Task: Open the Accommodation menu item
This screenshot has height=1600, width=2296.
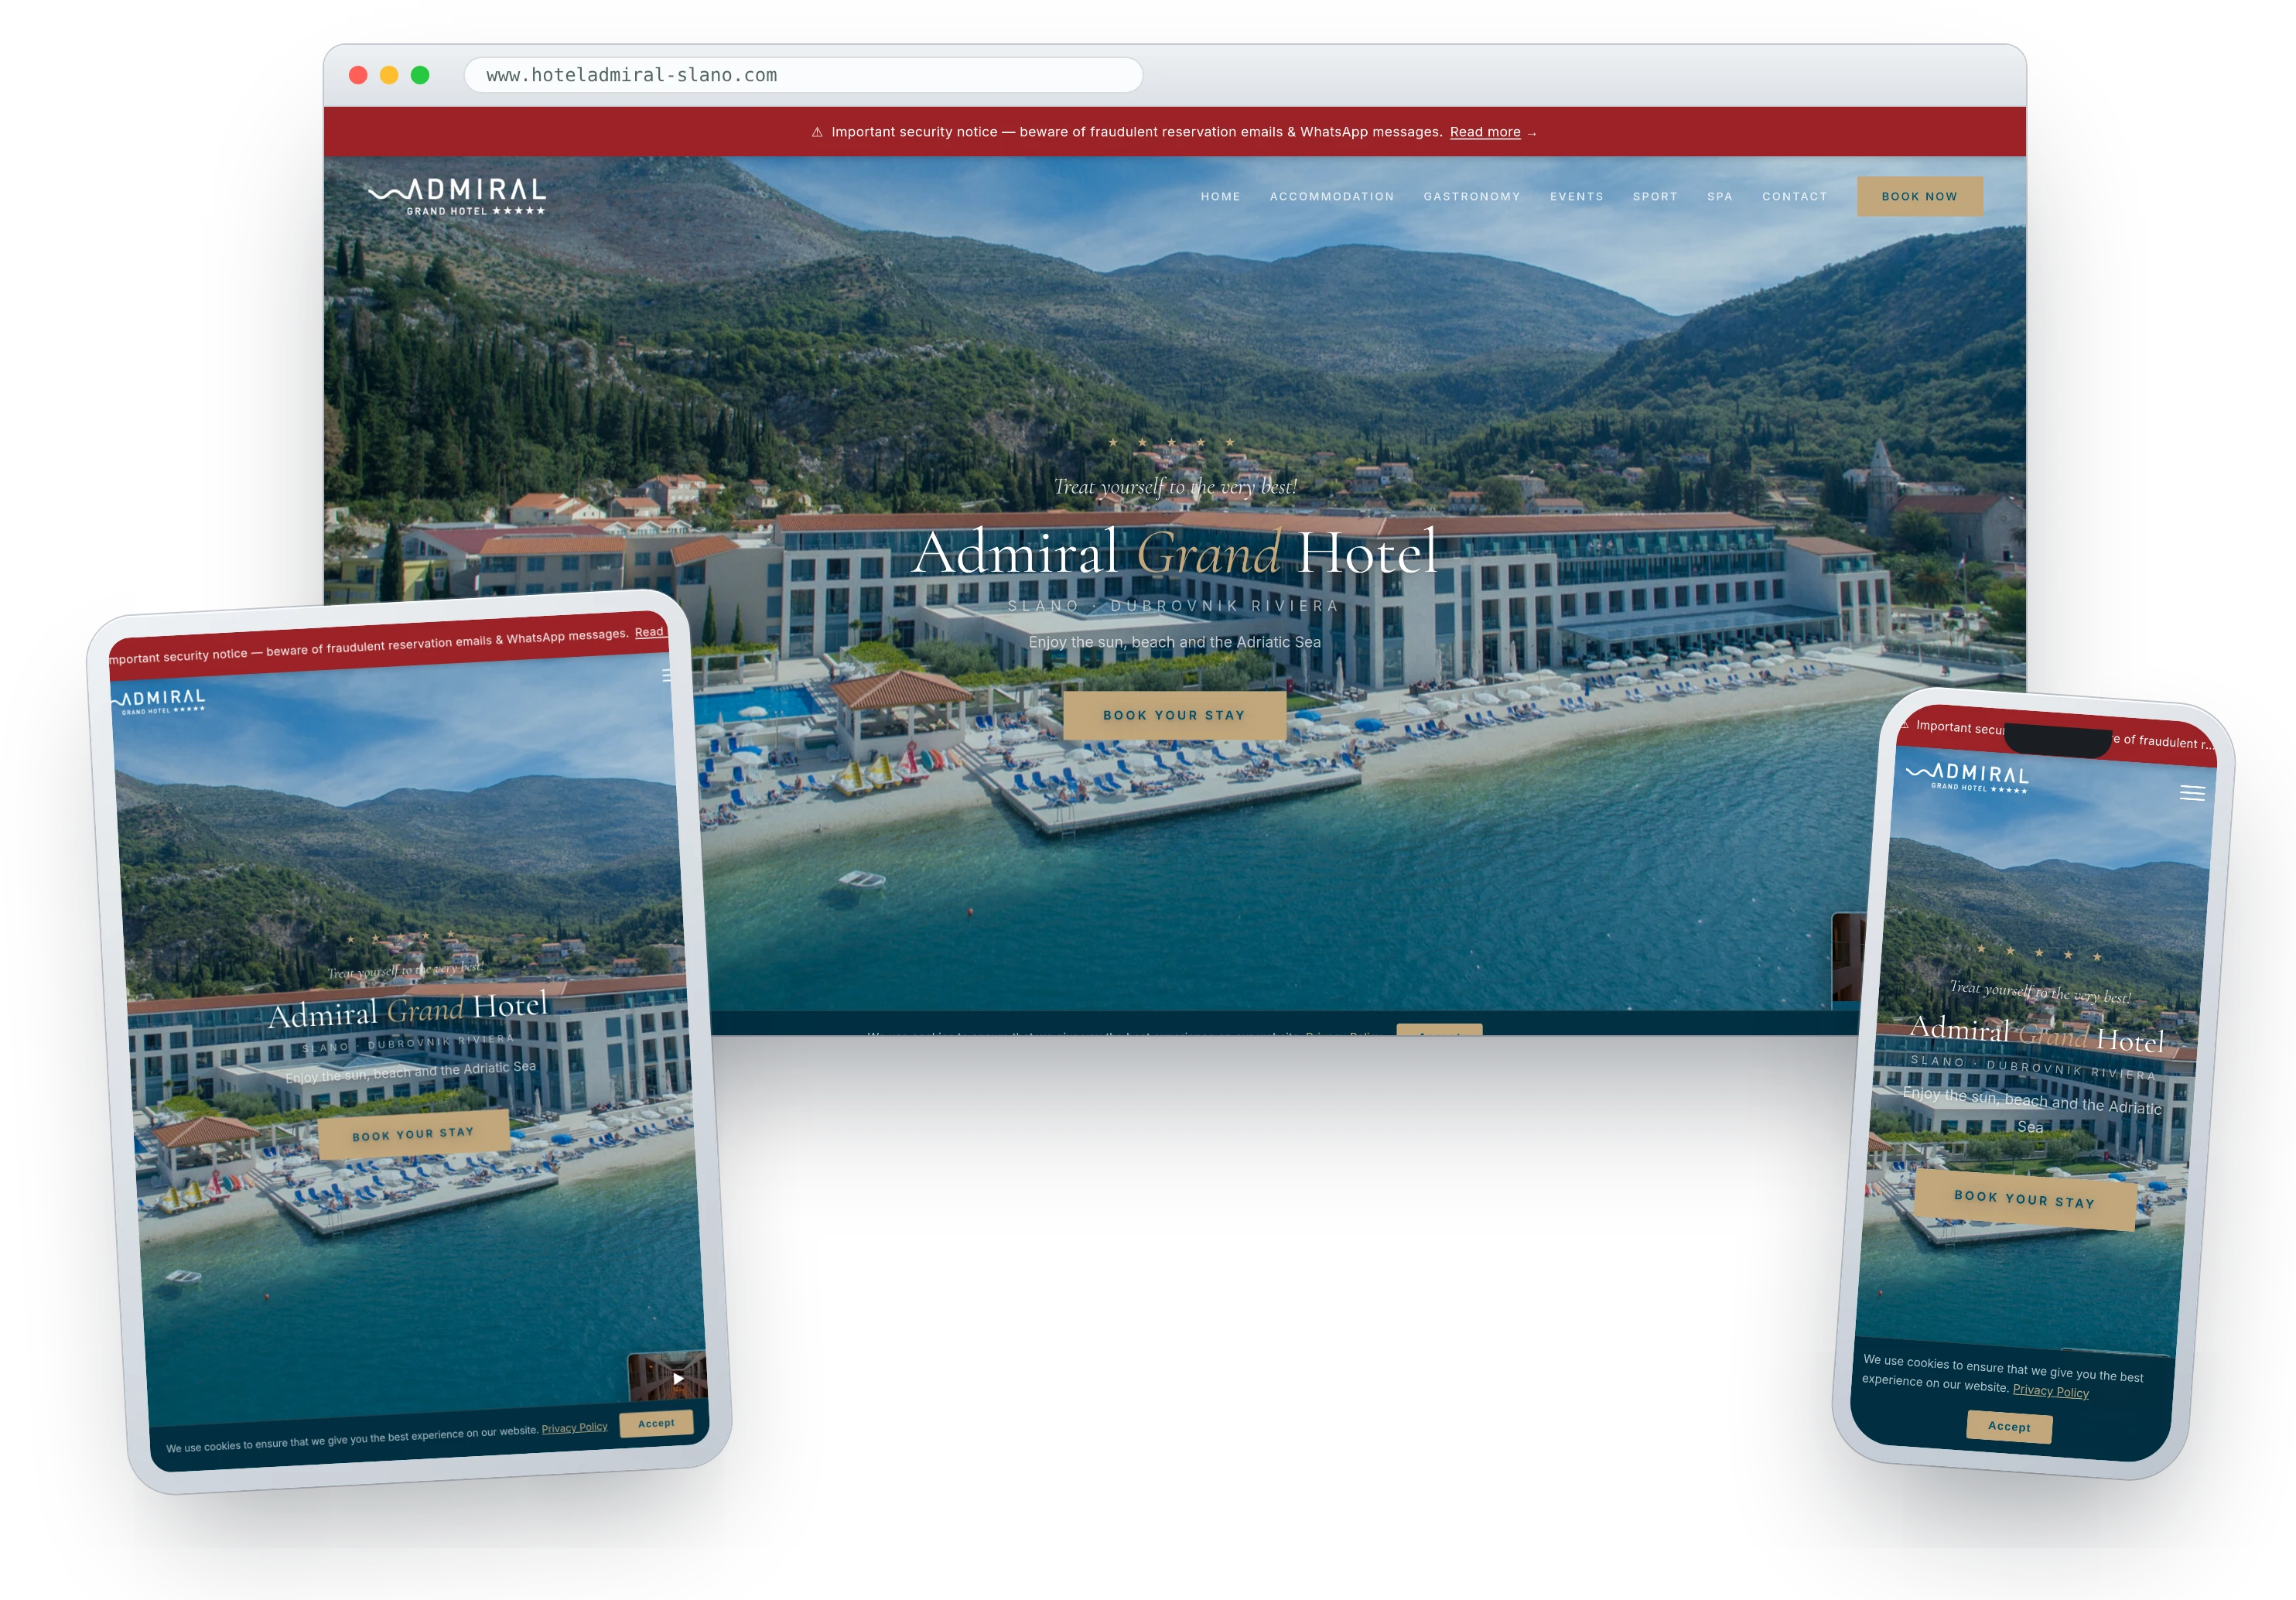Action: 1331,197
